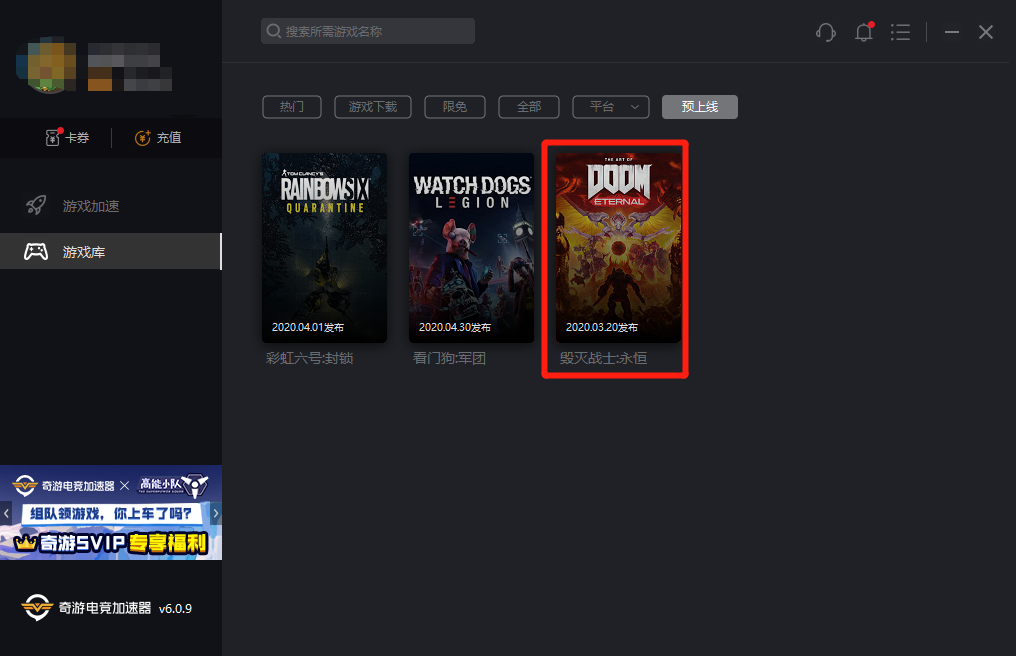Image resolution: width=1016 pixels, height=656 pixels.
Task: Click the headset customer service icon
Action: pyautogui.click(x=826, y=32)
